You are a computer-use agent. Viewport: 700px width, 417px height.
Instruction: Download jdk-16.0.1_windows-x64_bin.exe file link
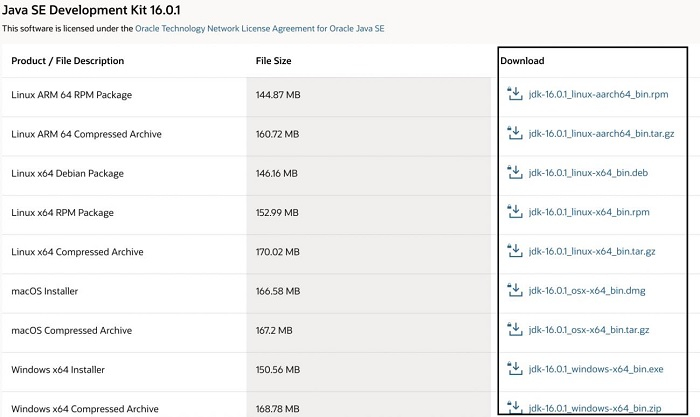pos(596,369)
